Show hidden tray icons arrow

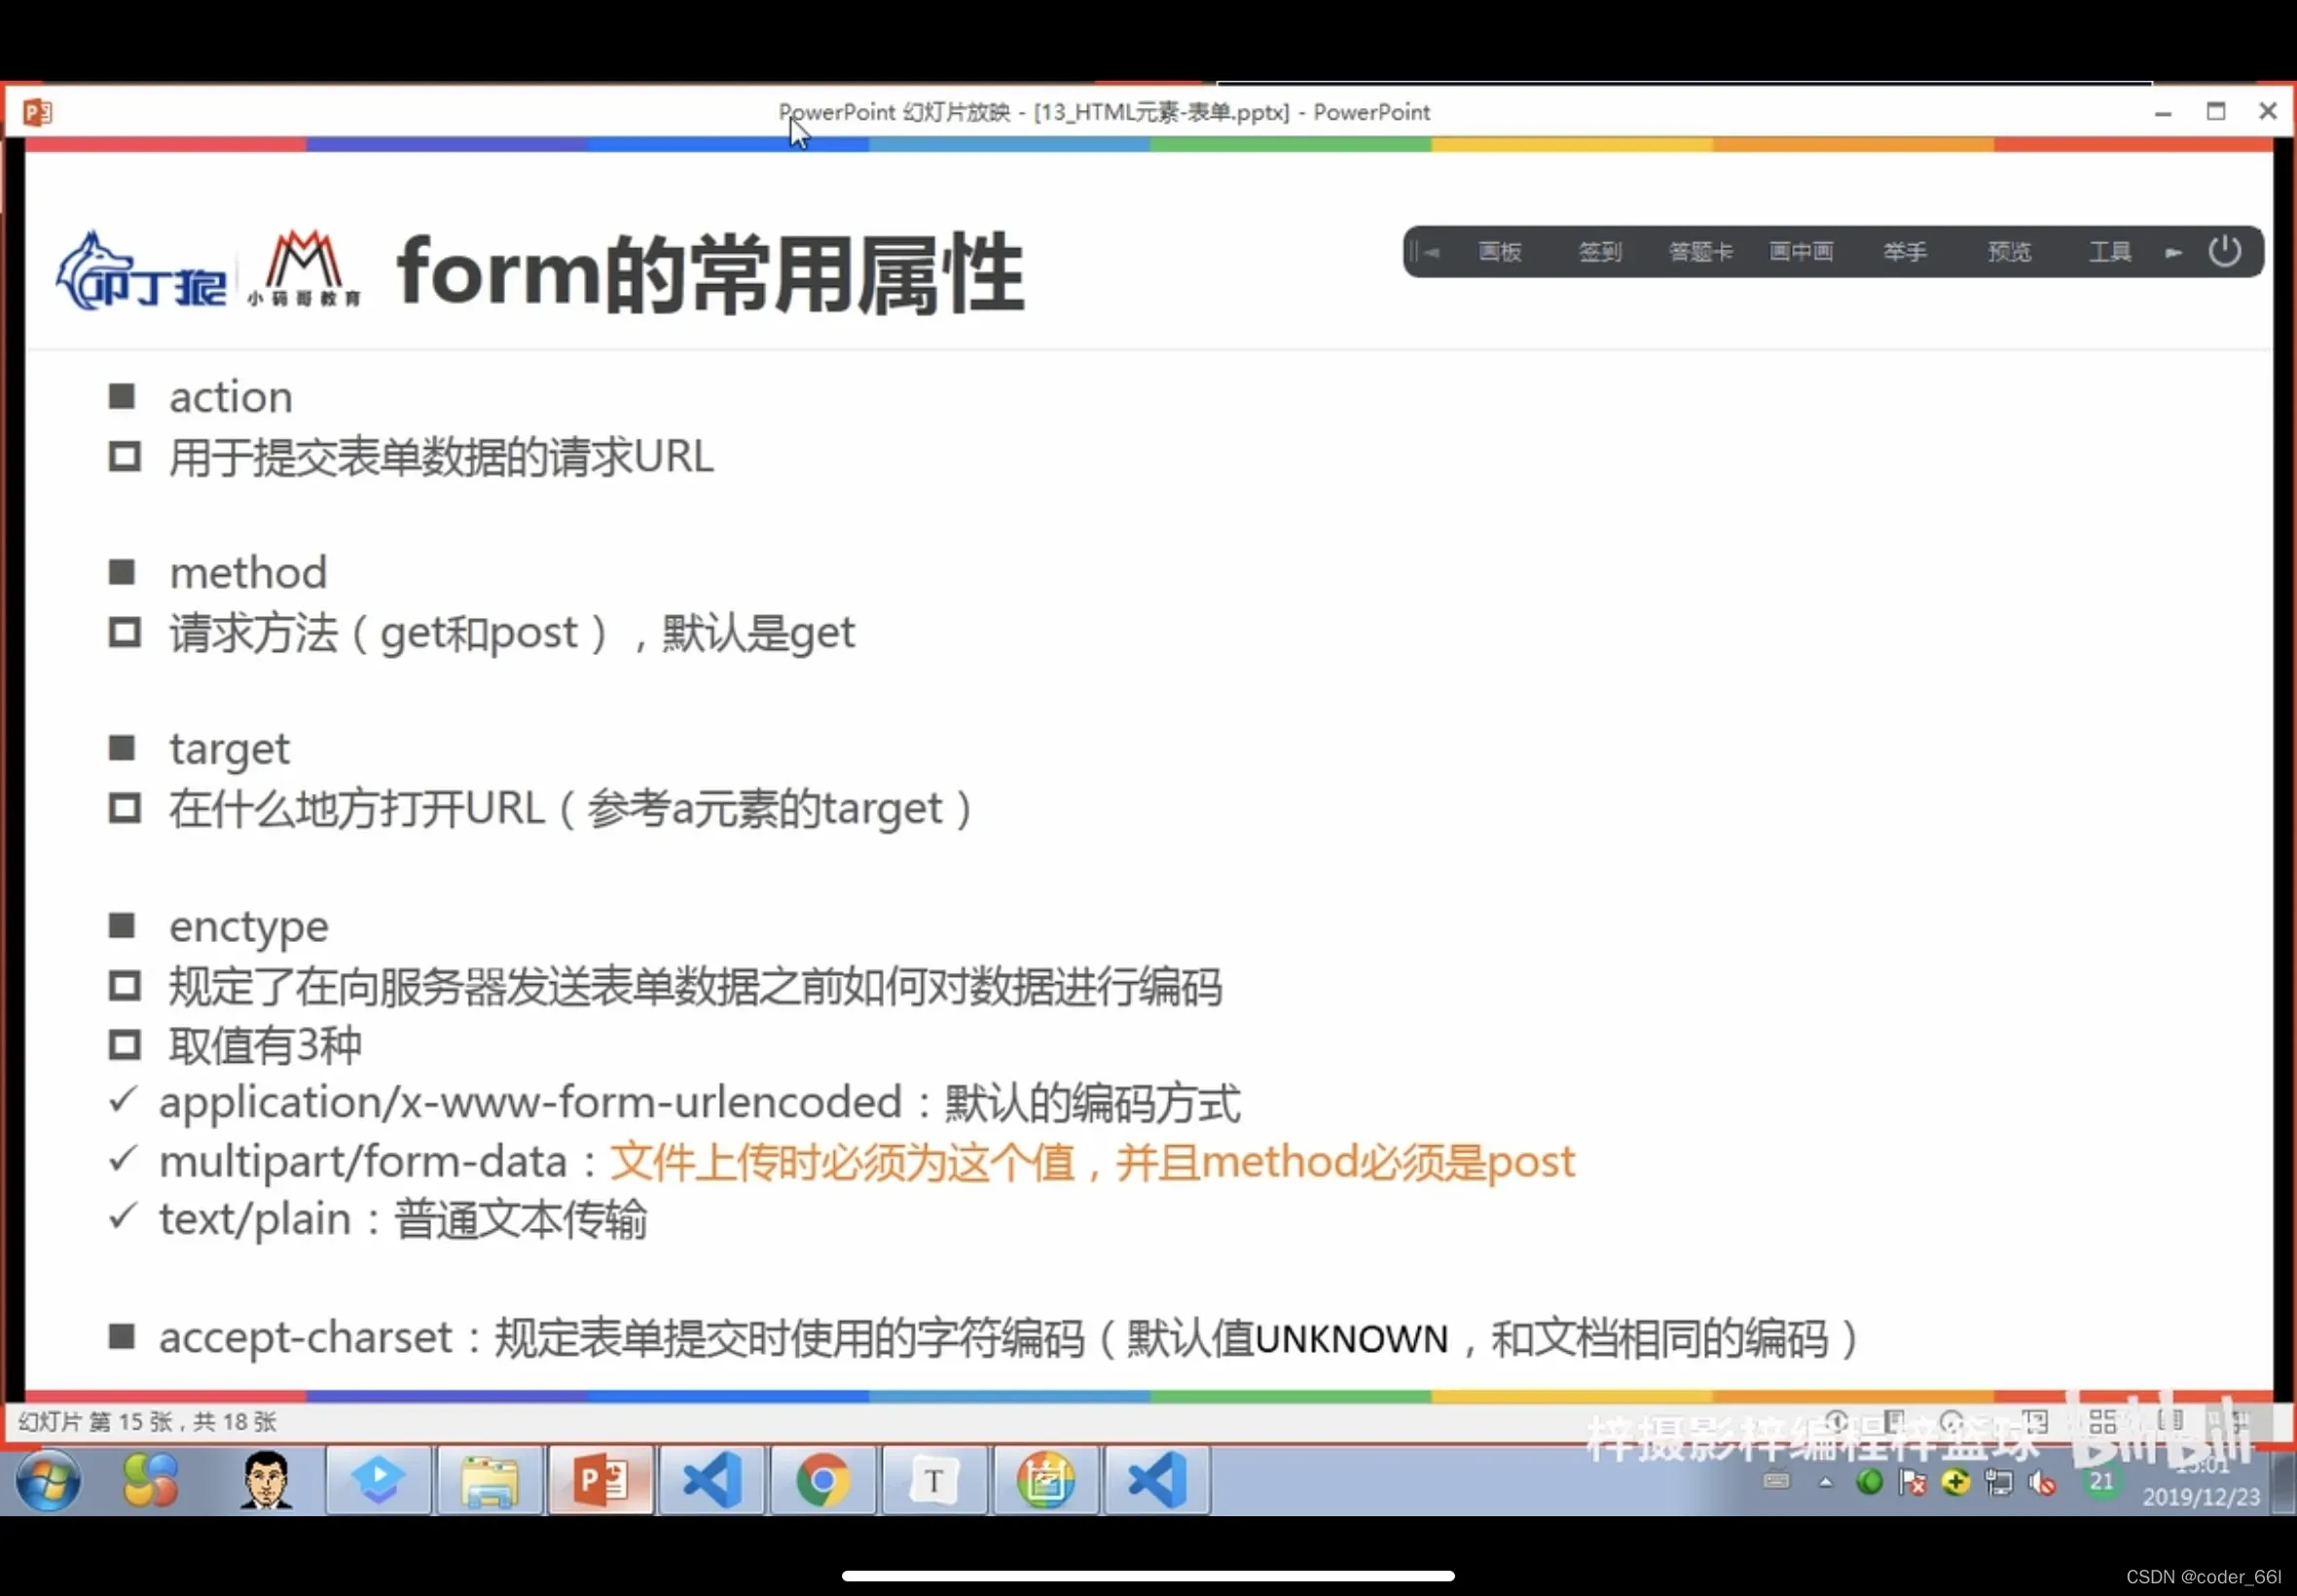(x=1826, y=1483)
